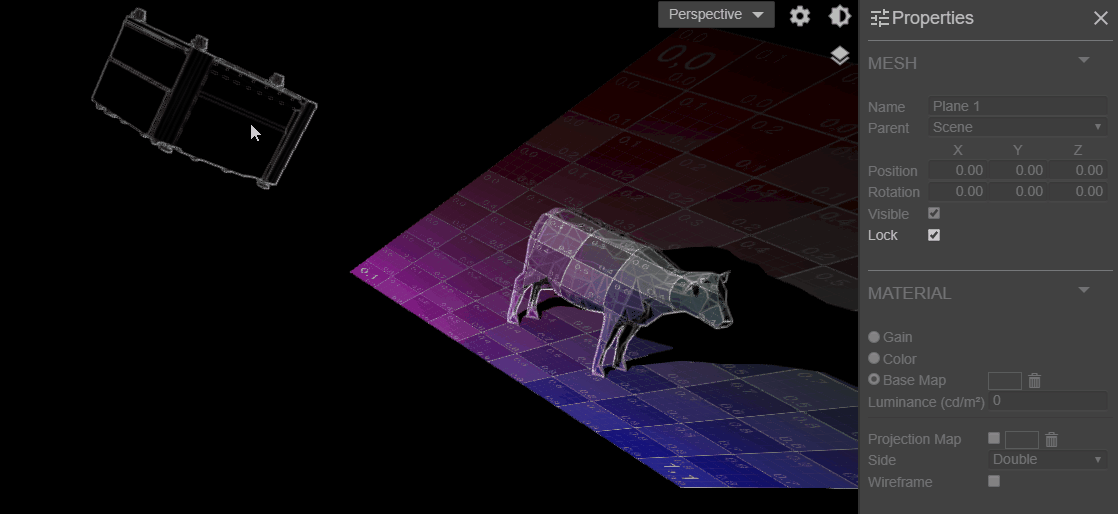Open the Side dropdown set to Double
The image size is (1118, 514).
[1046, 460]
